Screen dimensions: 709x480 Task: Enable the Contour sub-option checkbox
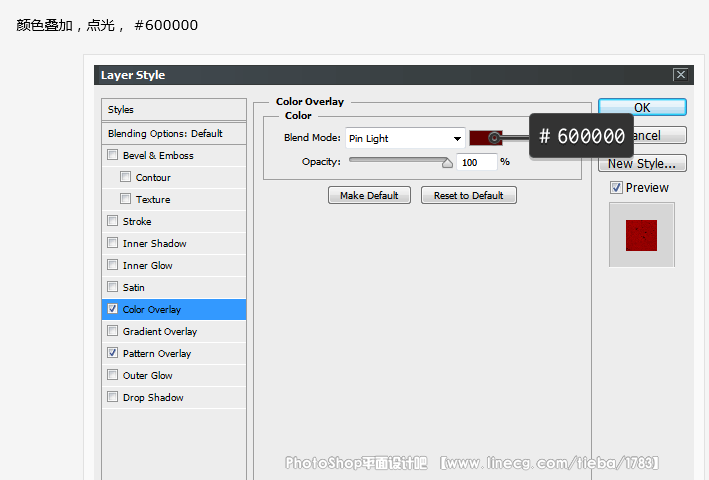tap(126, 178)
